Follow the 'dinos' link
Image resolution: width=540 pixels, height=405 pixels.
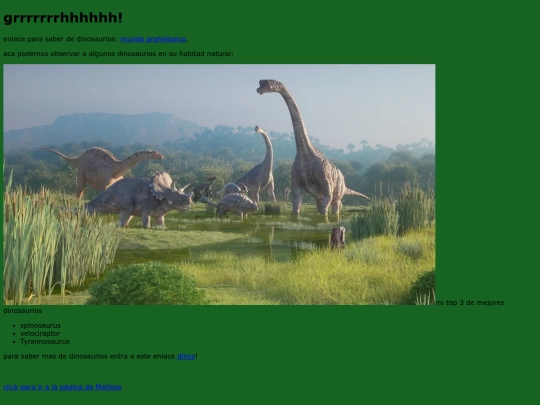tap(186, 356)
